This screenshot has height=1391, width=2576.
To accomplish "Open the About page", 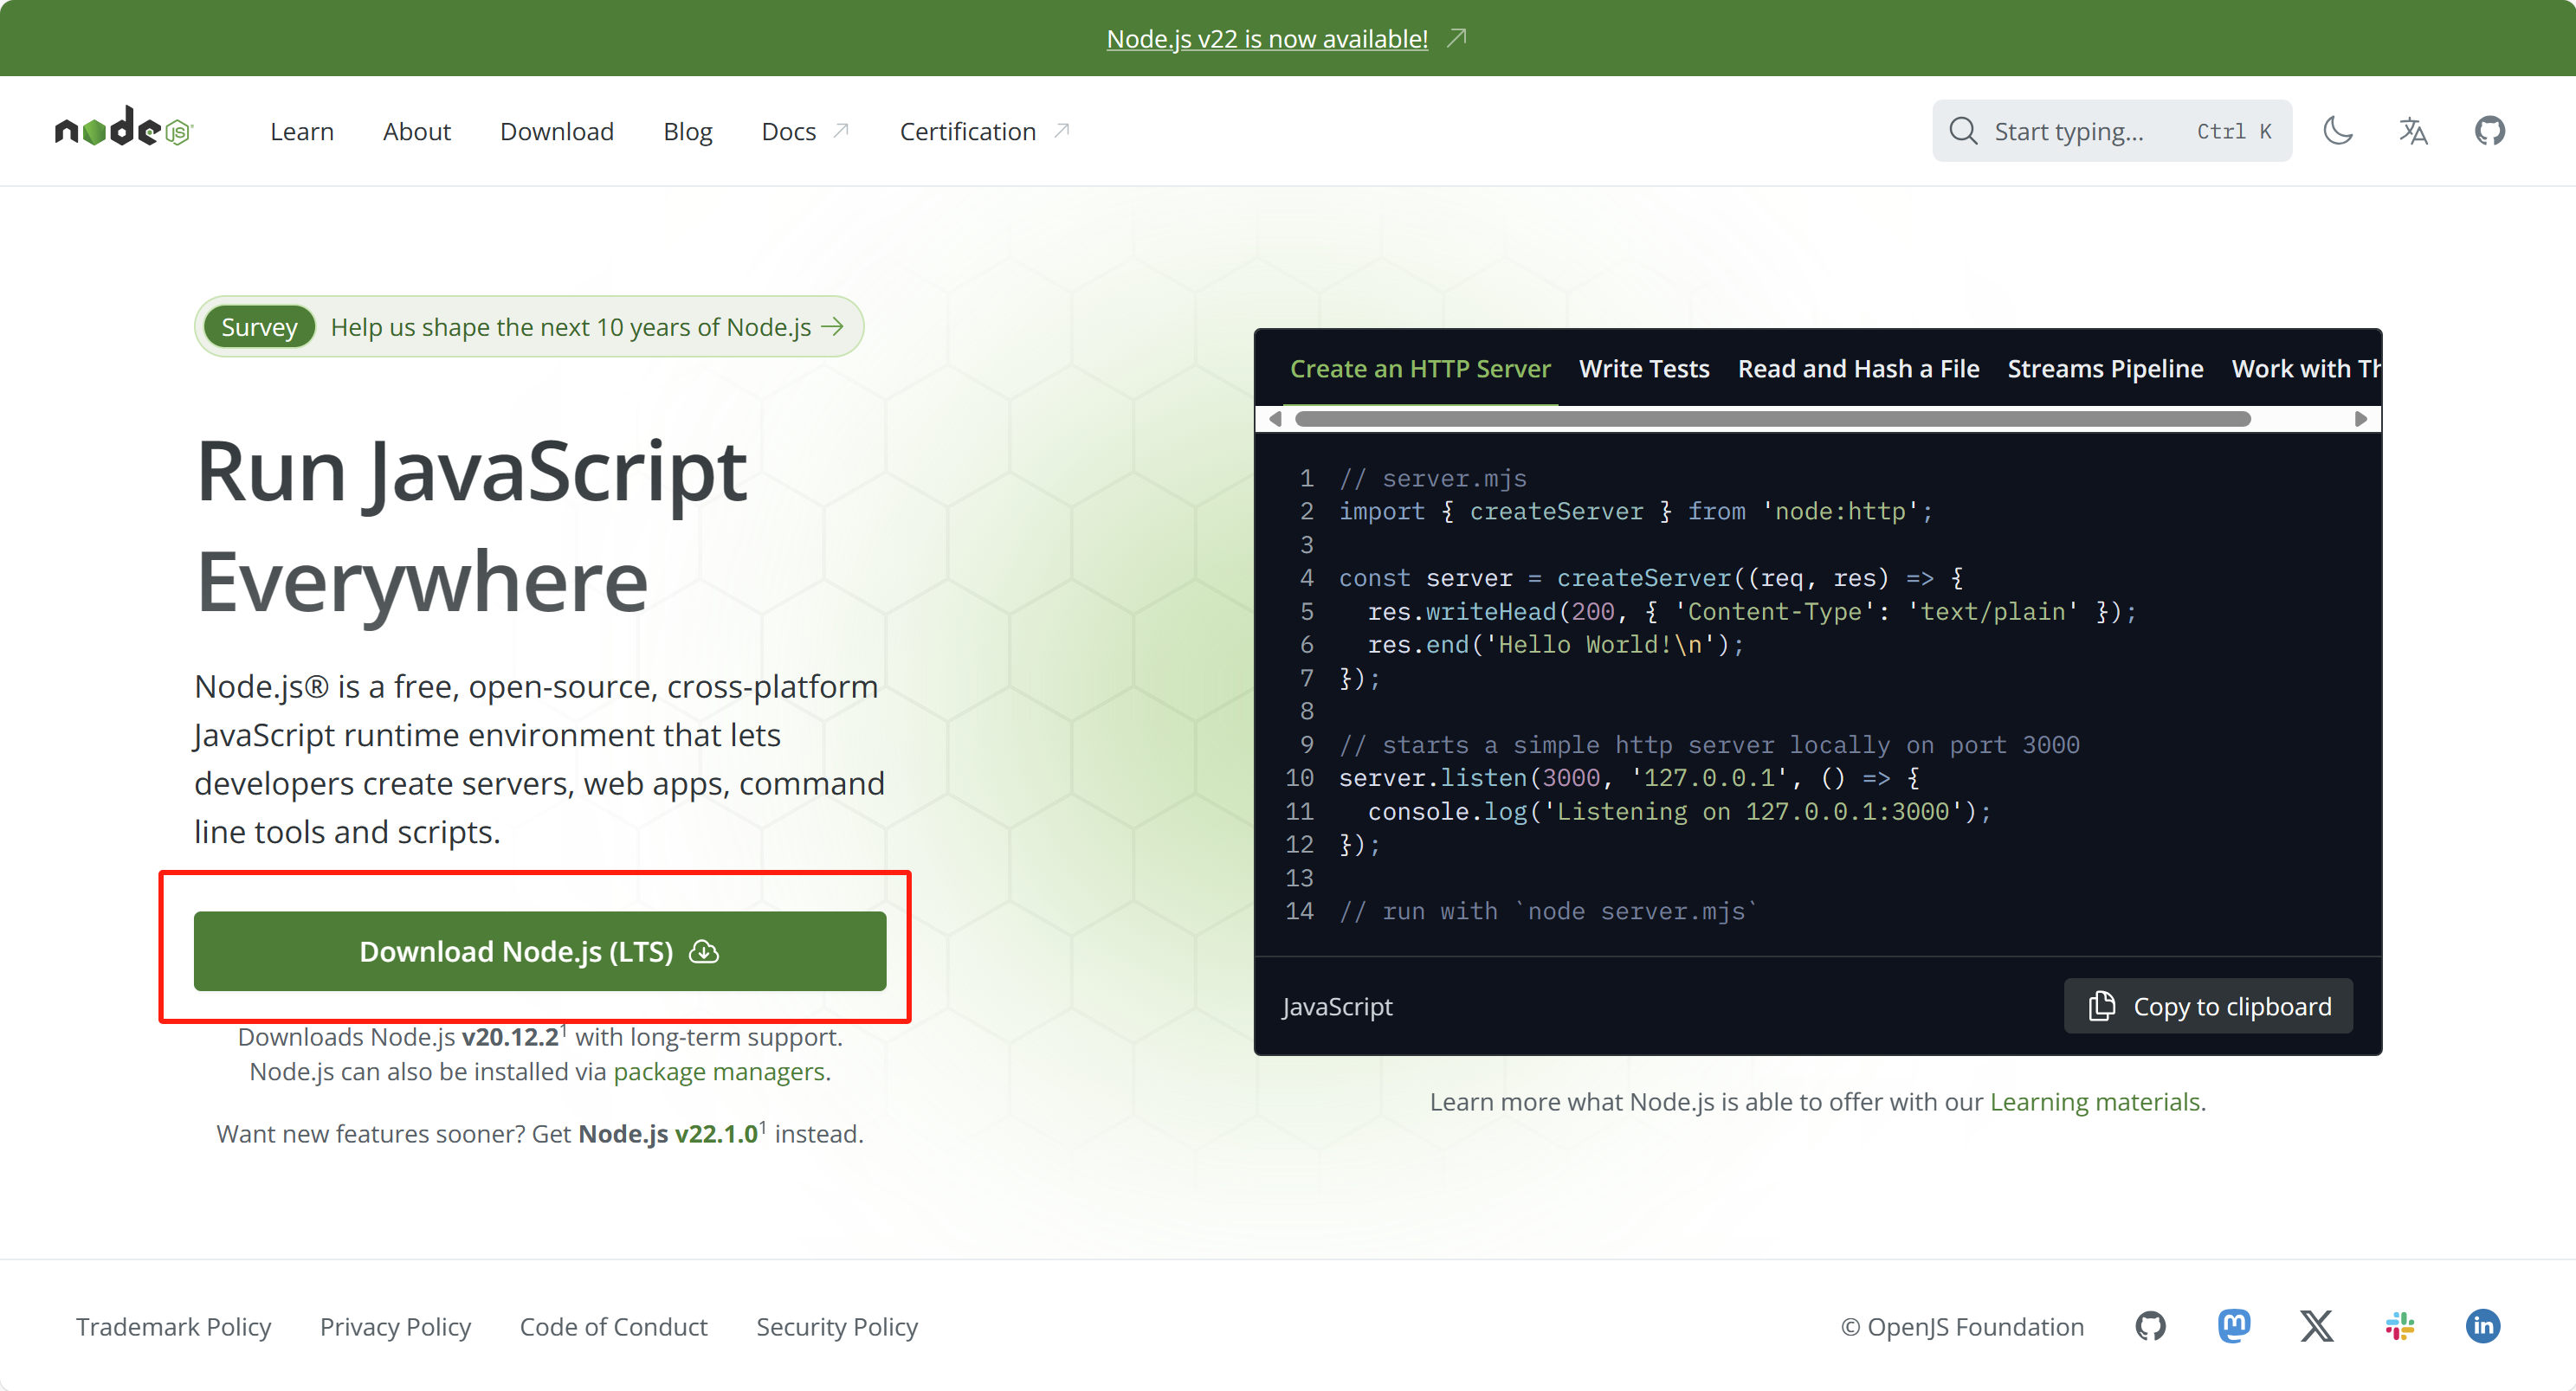I will [416, 131].
